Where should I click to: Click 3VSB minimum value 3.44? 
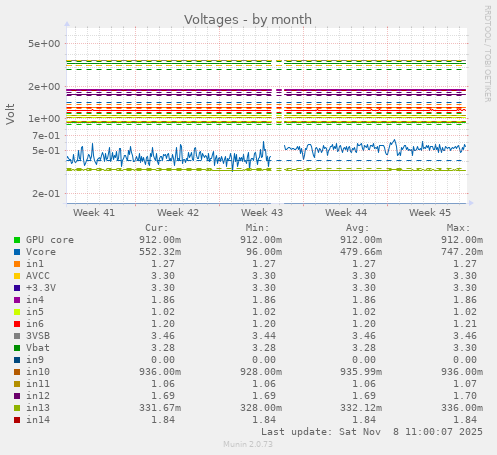click(264, 336)
